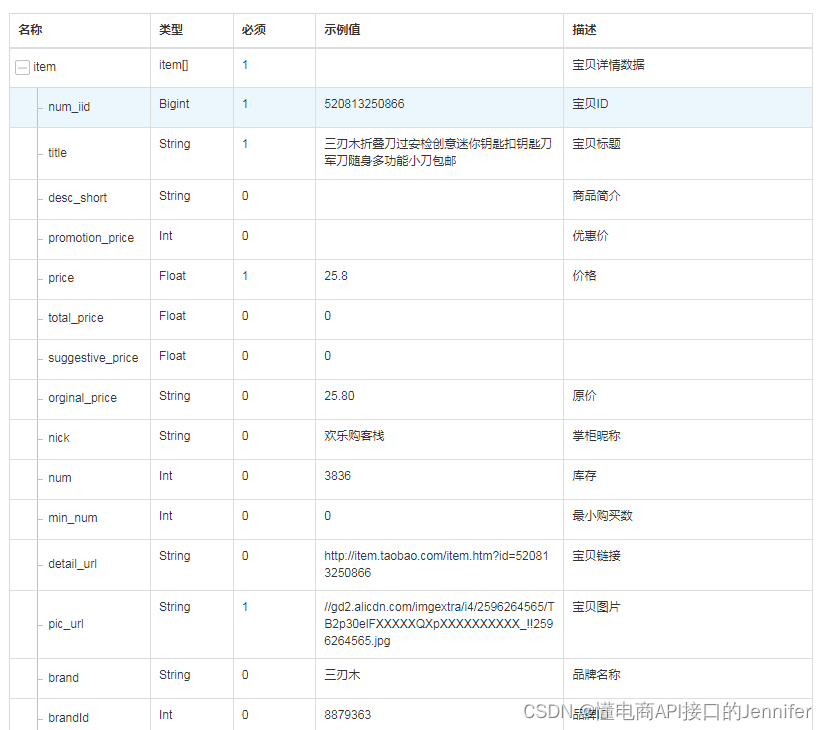Select the 描述 column header
Image resolution: width=827 pixels, height=730 pixels.
pos(584,30)
